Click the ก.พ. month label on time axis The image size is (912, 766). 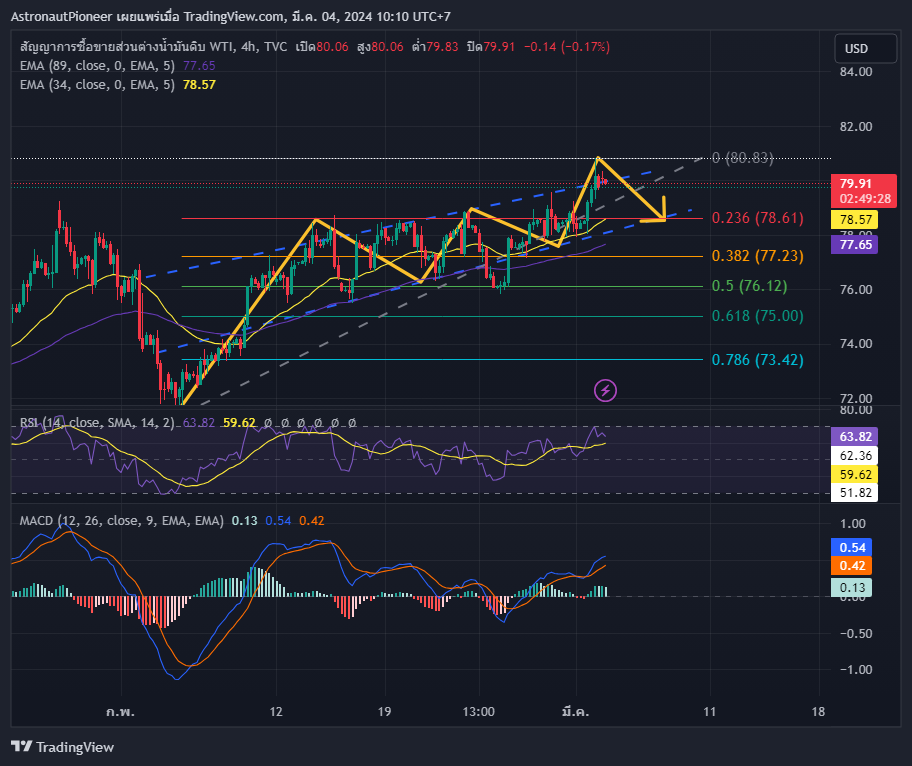tap(120, 711)
